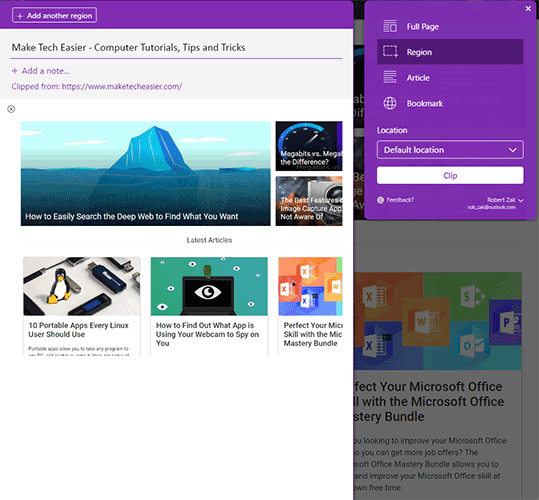Screen dimensions: 539x500
Task: Click 'Perfect Your Mic' article title in preview
Action: [313, 334]
